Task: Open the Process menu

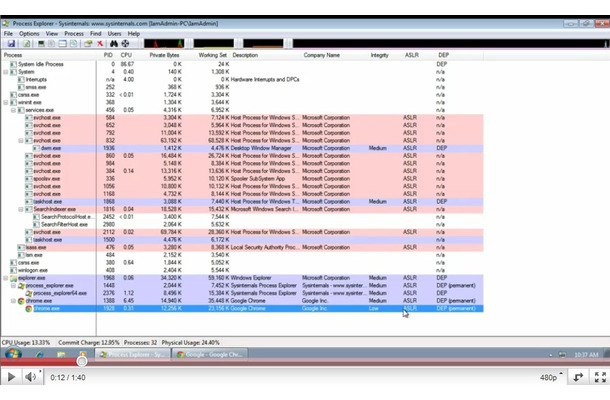Action: click(74, 34)
